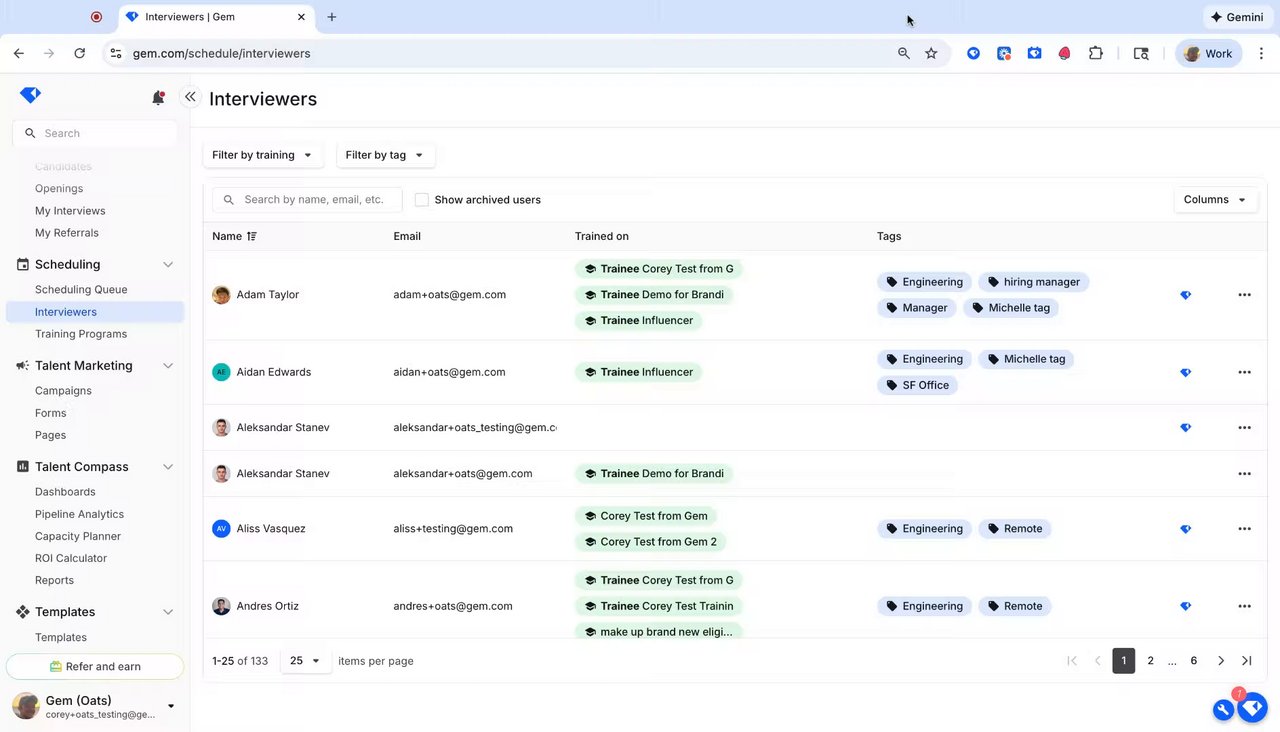Bookmark this page with the star icon
The width and height of the screenshot is (1280, 732).
tap(932, 53)
